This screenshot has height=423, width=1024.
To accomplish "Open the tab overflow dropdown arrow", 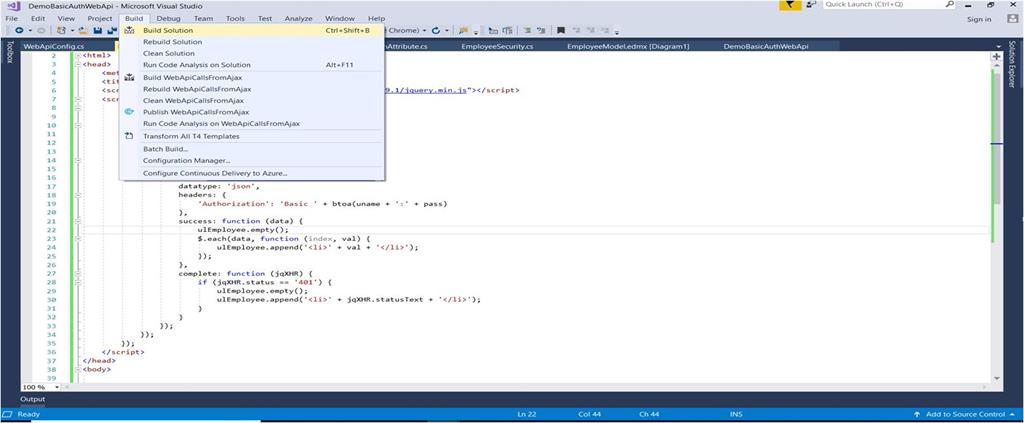I will pos(999,47).
